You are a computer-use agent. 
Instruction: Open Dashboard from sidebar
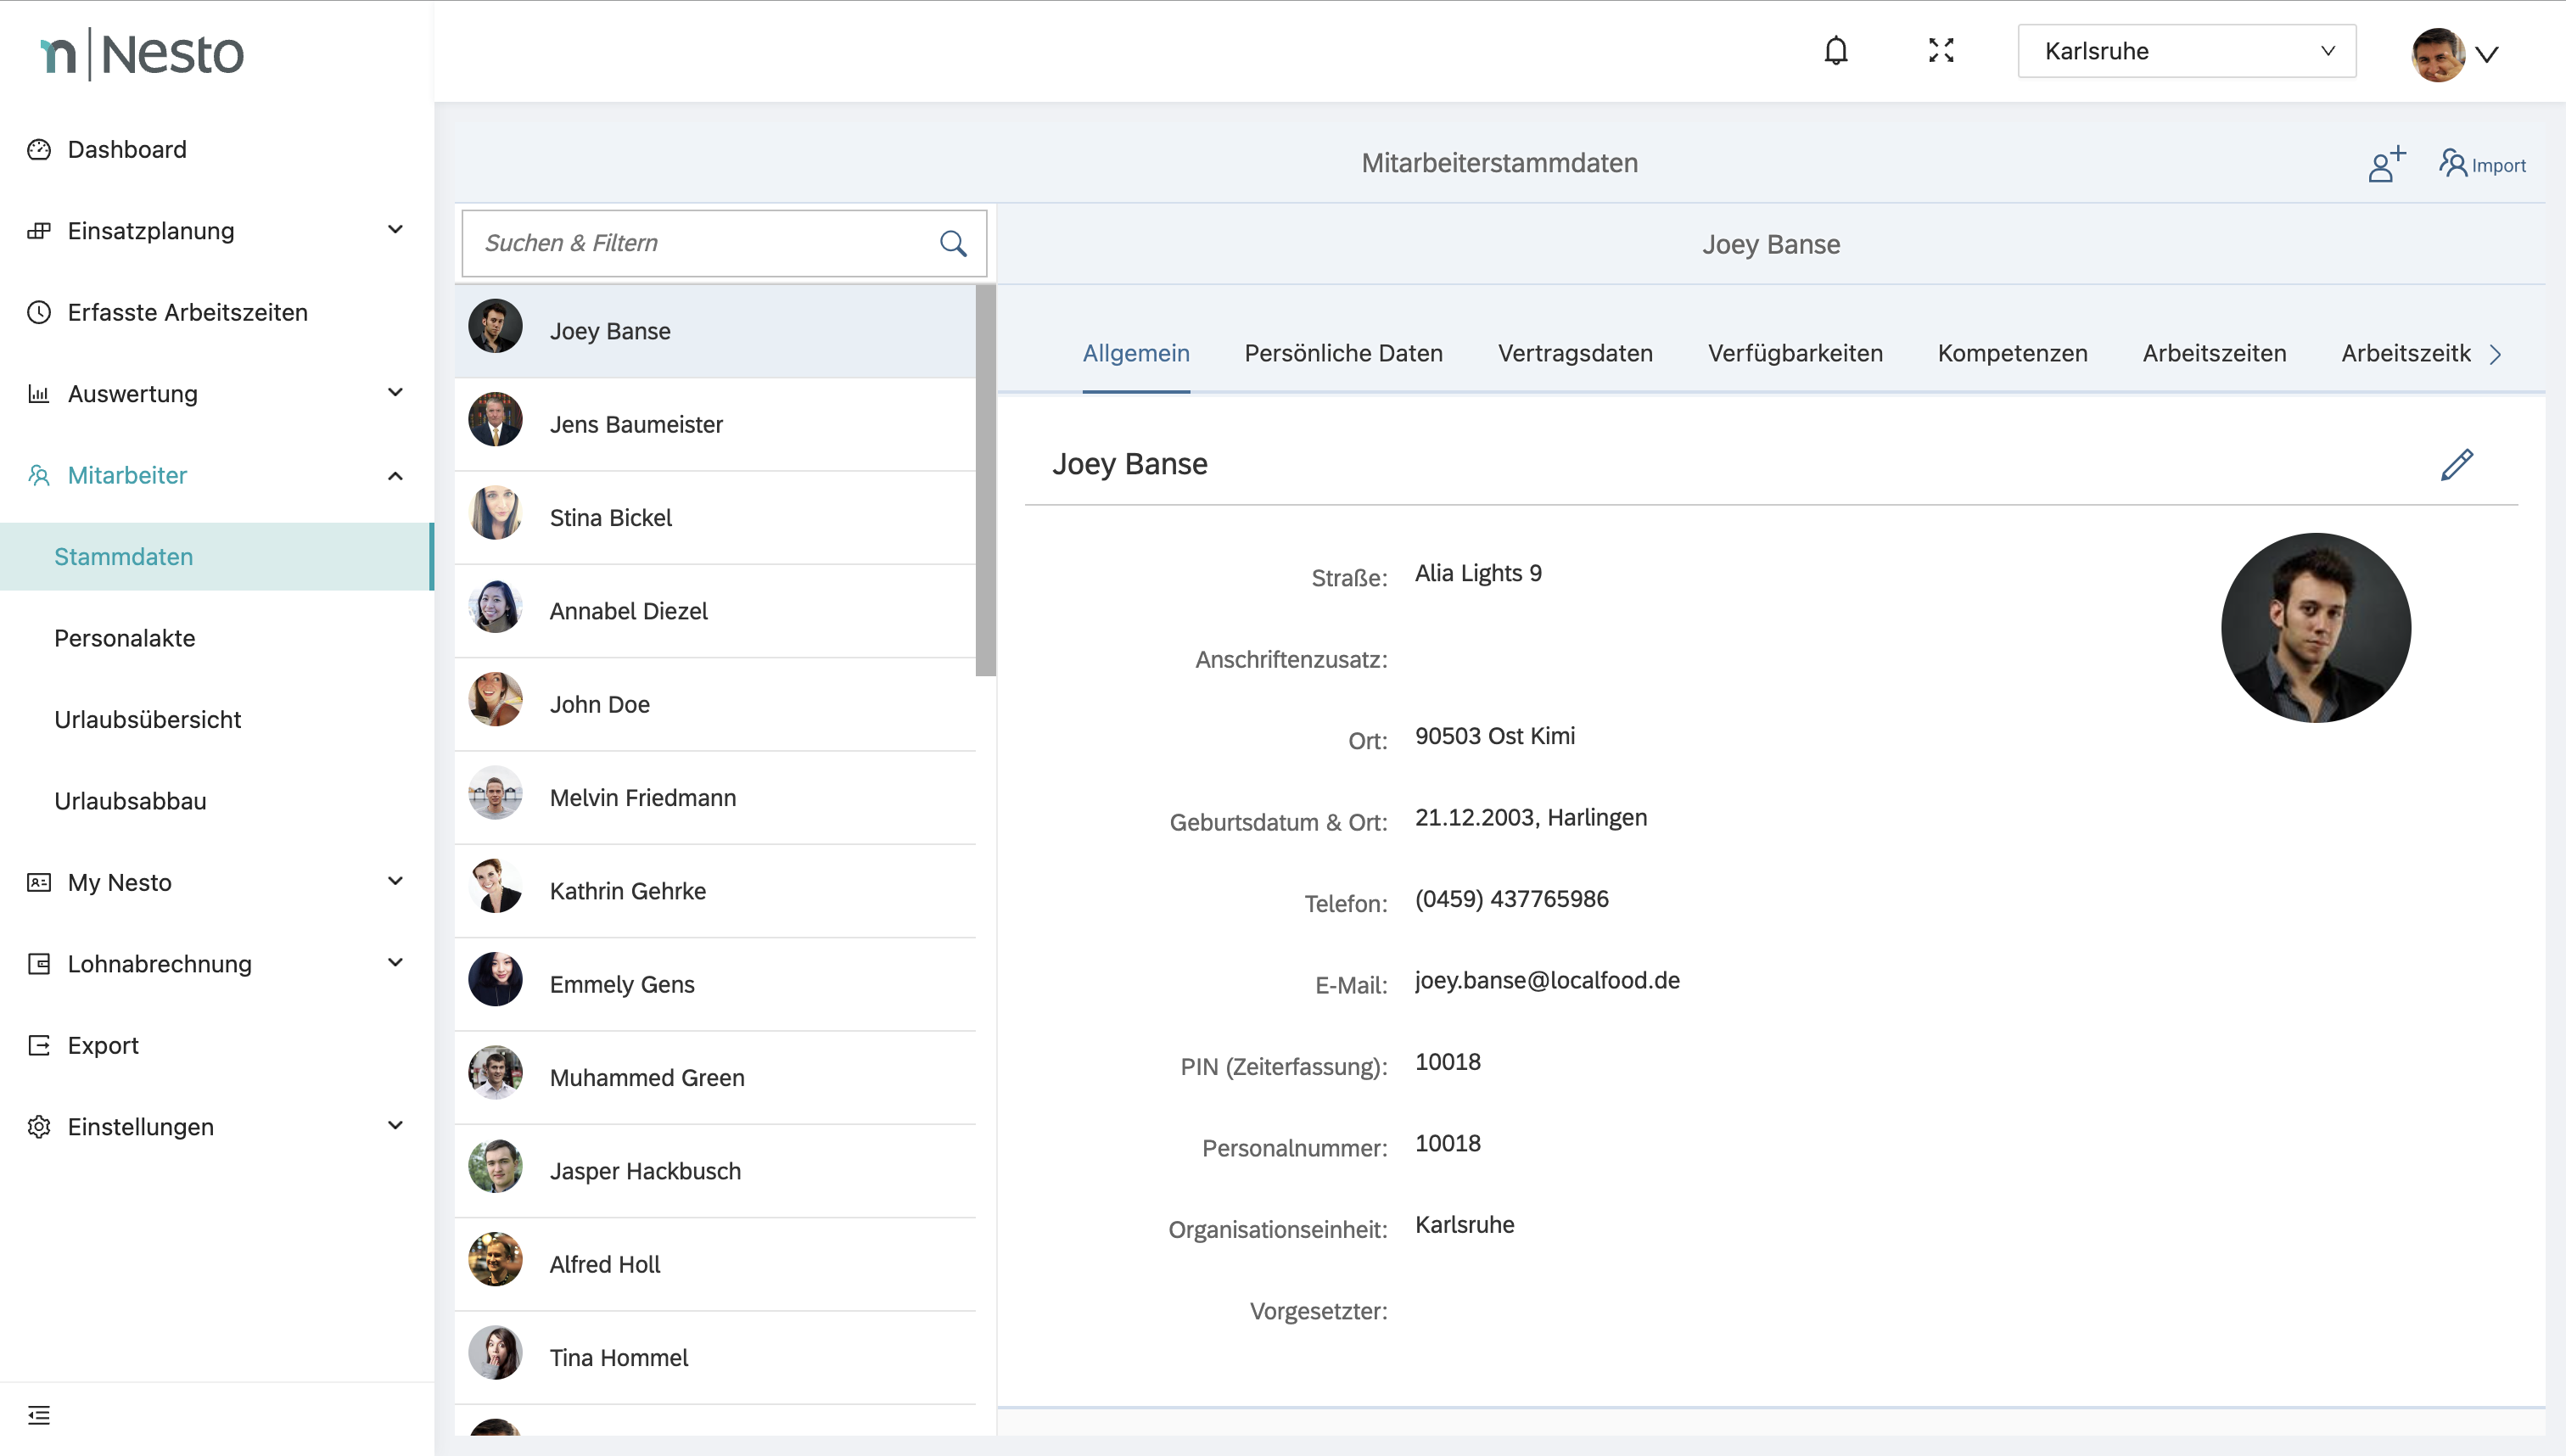click(127, 150)
